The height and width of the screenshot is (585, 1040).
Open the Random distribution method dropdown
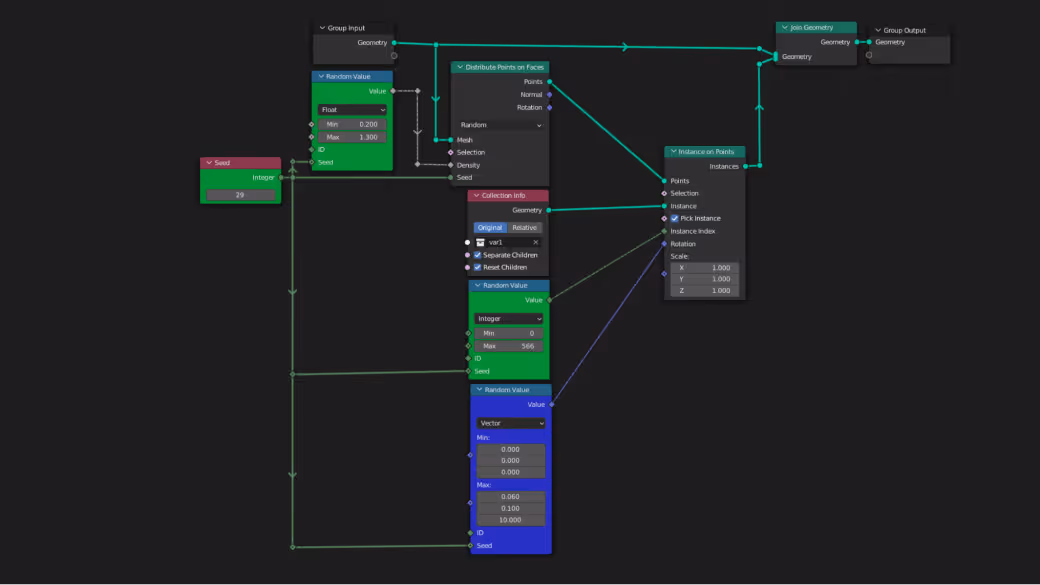click(x=500, y=124)
